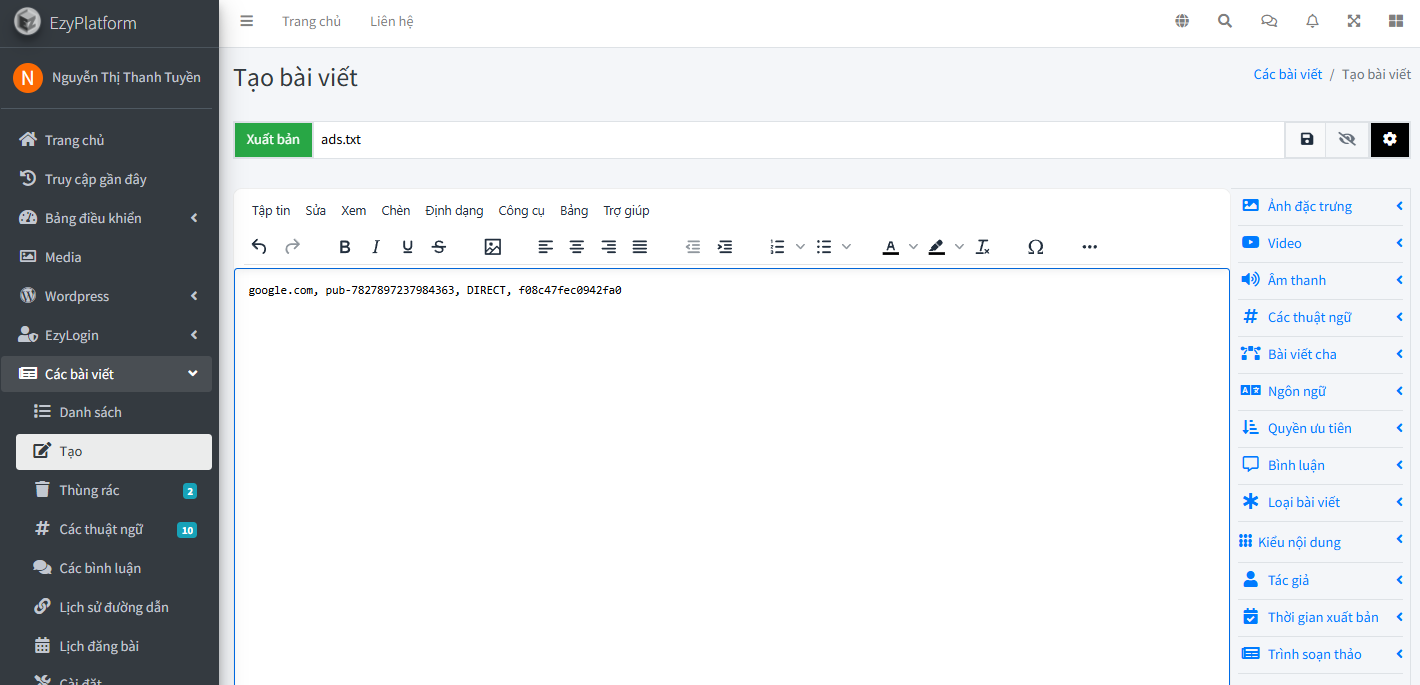This screenshot has height=685, width=1420.
Task: Increase paragraph indent
Action: (725, 247)
